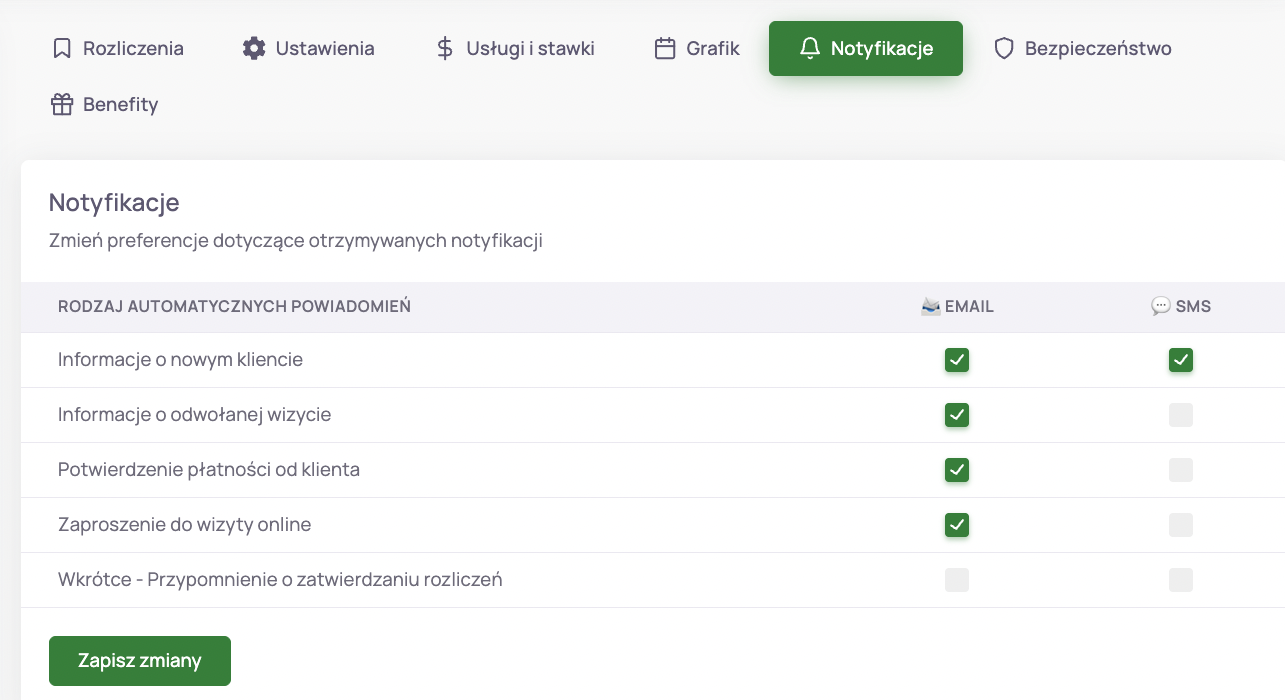Uncheck email for Zaproszenie do wizyty online
The height and width of the screenshot is (700, 1285).
point(957,525)
